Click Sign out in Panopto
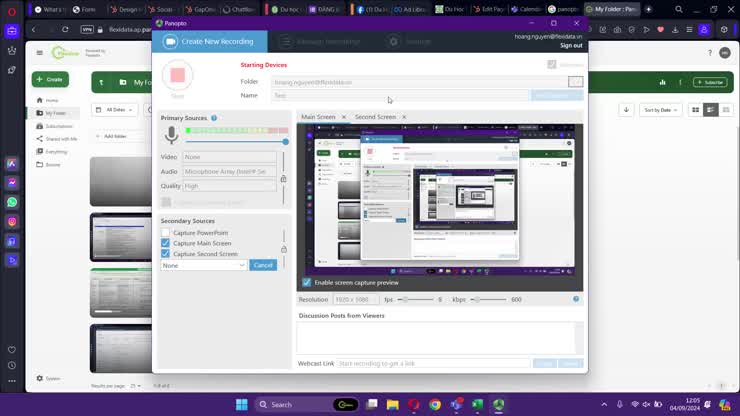This screenshot has width=740, height=416. [571, 45]
